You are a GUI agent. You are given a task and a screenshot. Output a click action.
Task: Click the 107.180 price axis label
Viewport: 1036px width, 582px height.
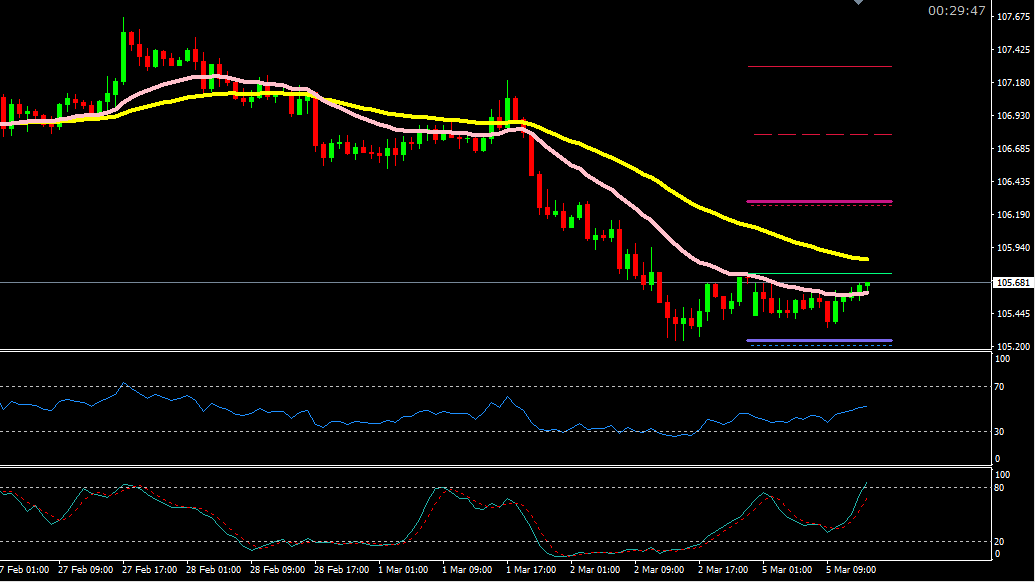[x=1013, y=83]
